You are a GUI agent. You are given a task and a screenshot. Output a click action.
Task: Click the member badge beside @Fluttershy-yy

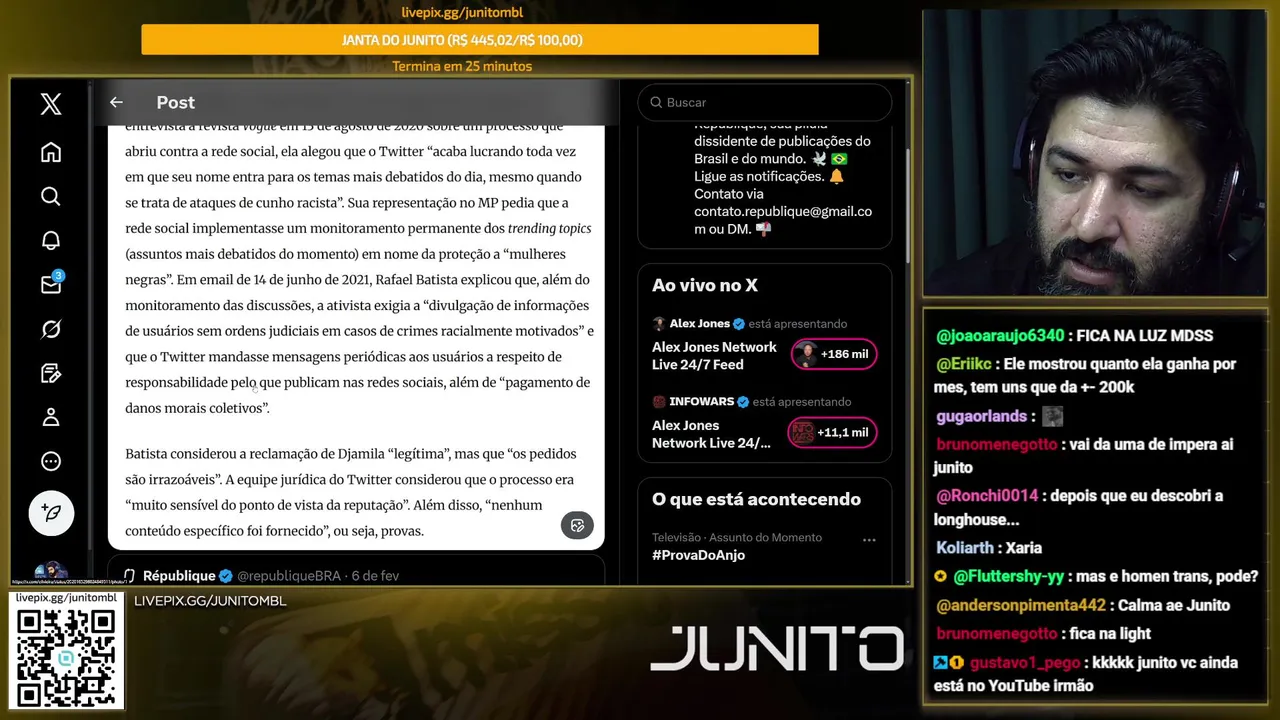tap(940, 577)
